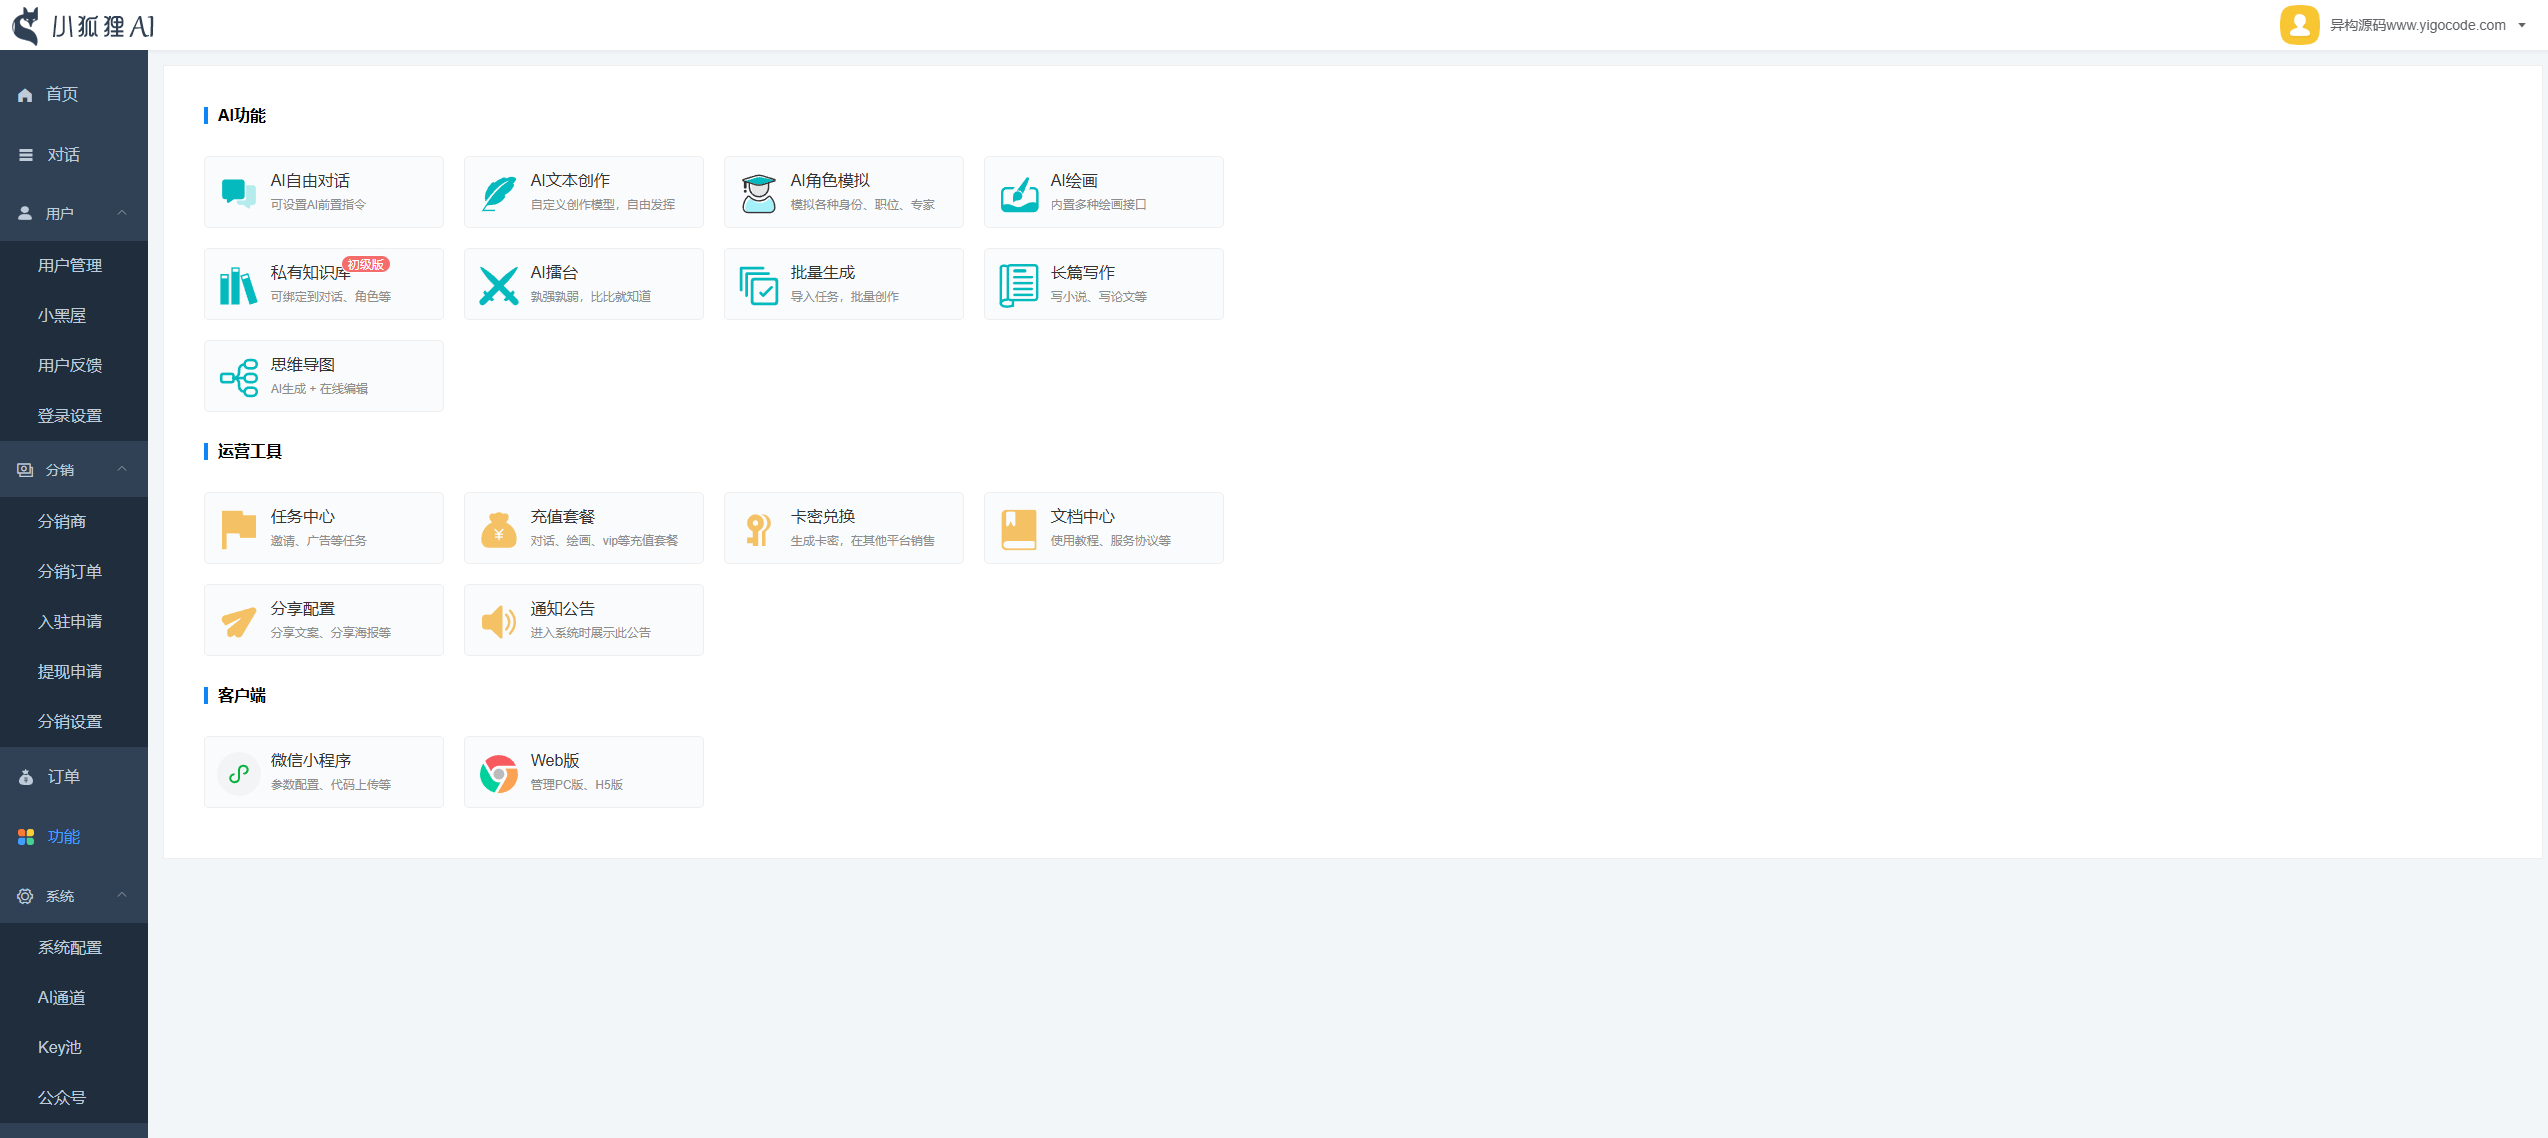This screenshot has width=2548, height=1138.
Task: Click the AI角色模拟 graduate avatar icon
Action: [758, 192]
